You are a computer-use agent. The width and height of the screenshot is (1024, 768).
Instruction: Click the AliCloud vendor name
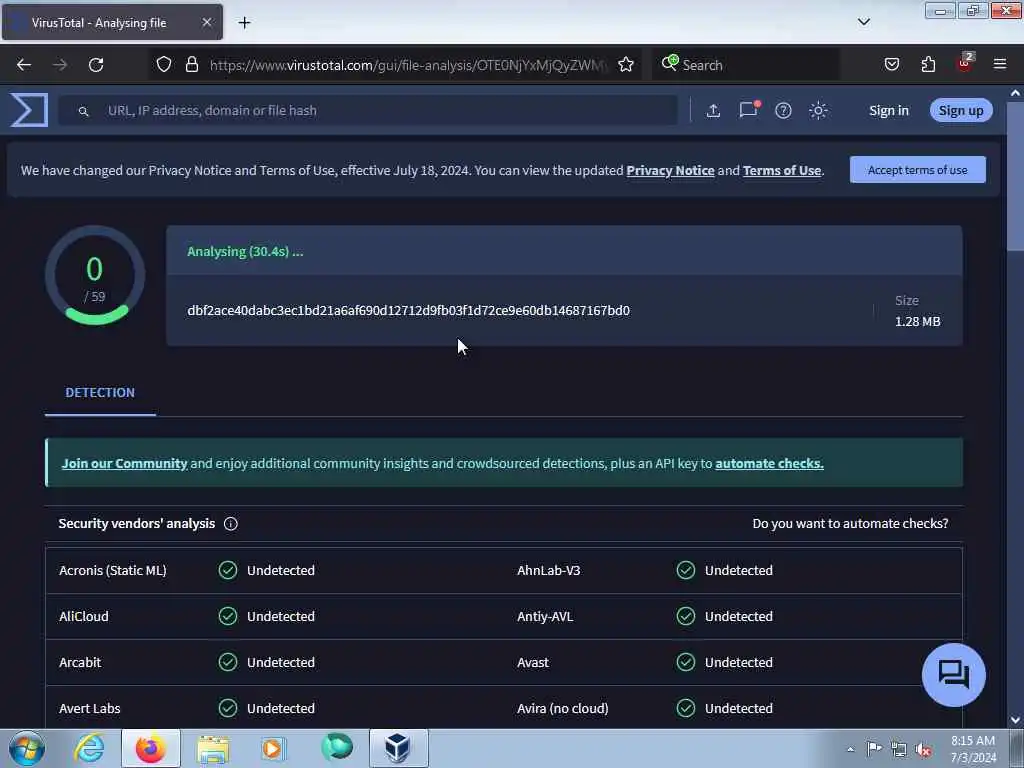pos(84,616)
